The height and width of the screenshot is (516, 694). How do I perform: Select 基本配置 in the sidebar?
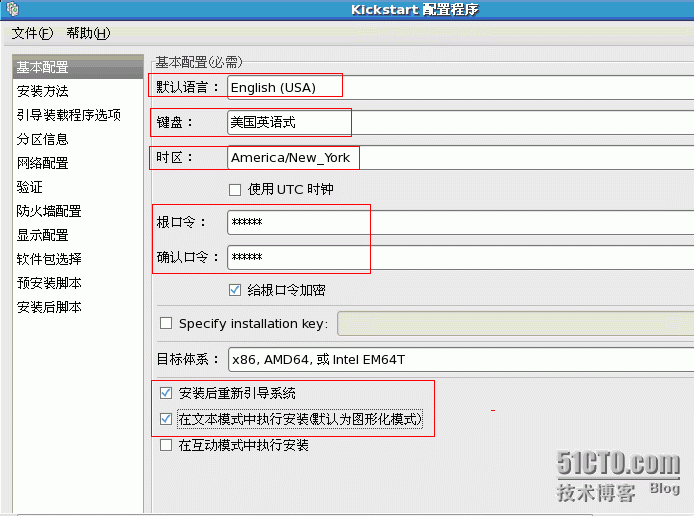(x=78, y=68)
